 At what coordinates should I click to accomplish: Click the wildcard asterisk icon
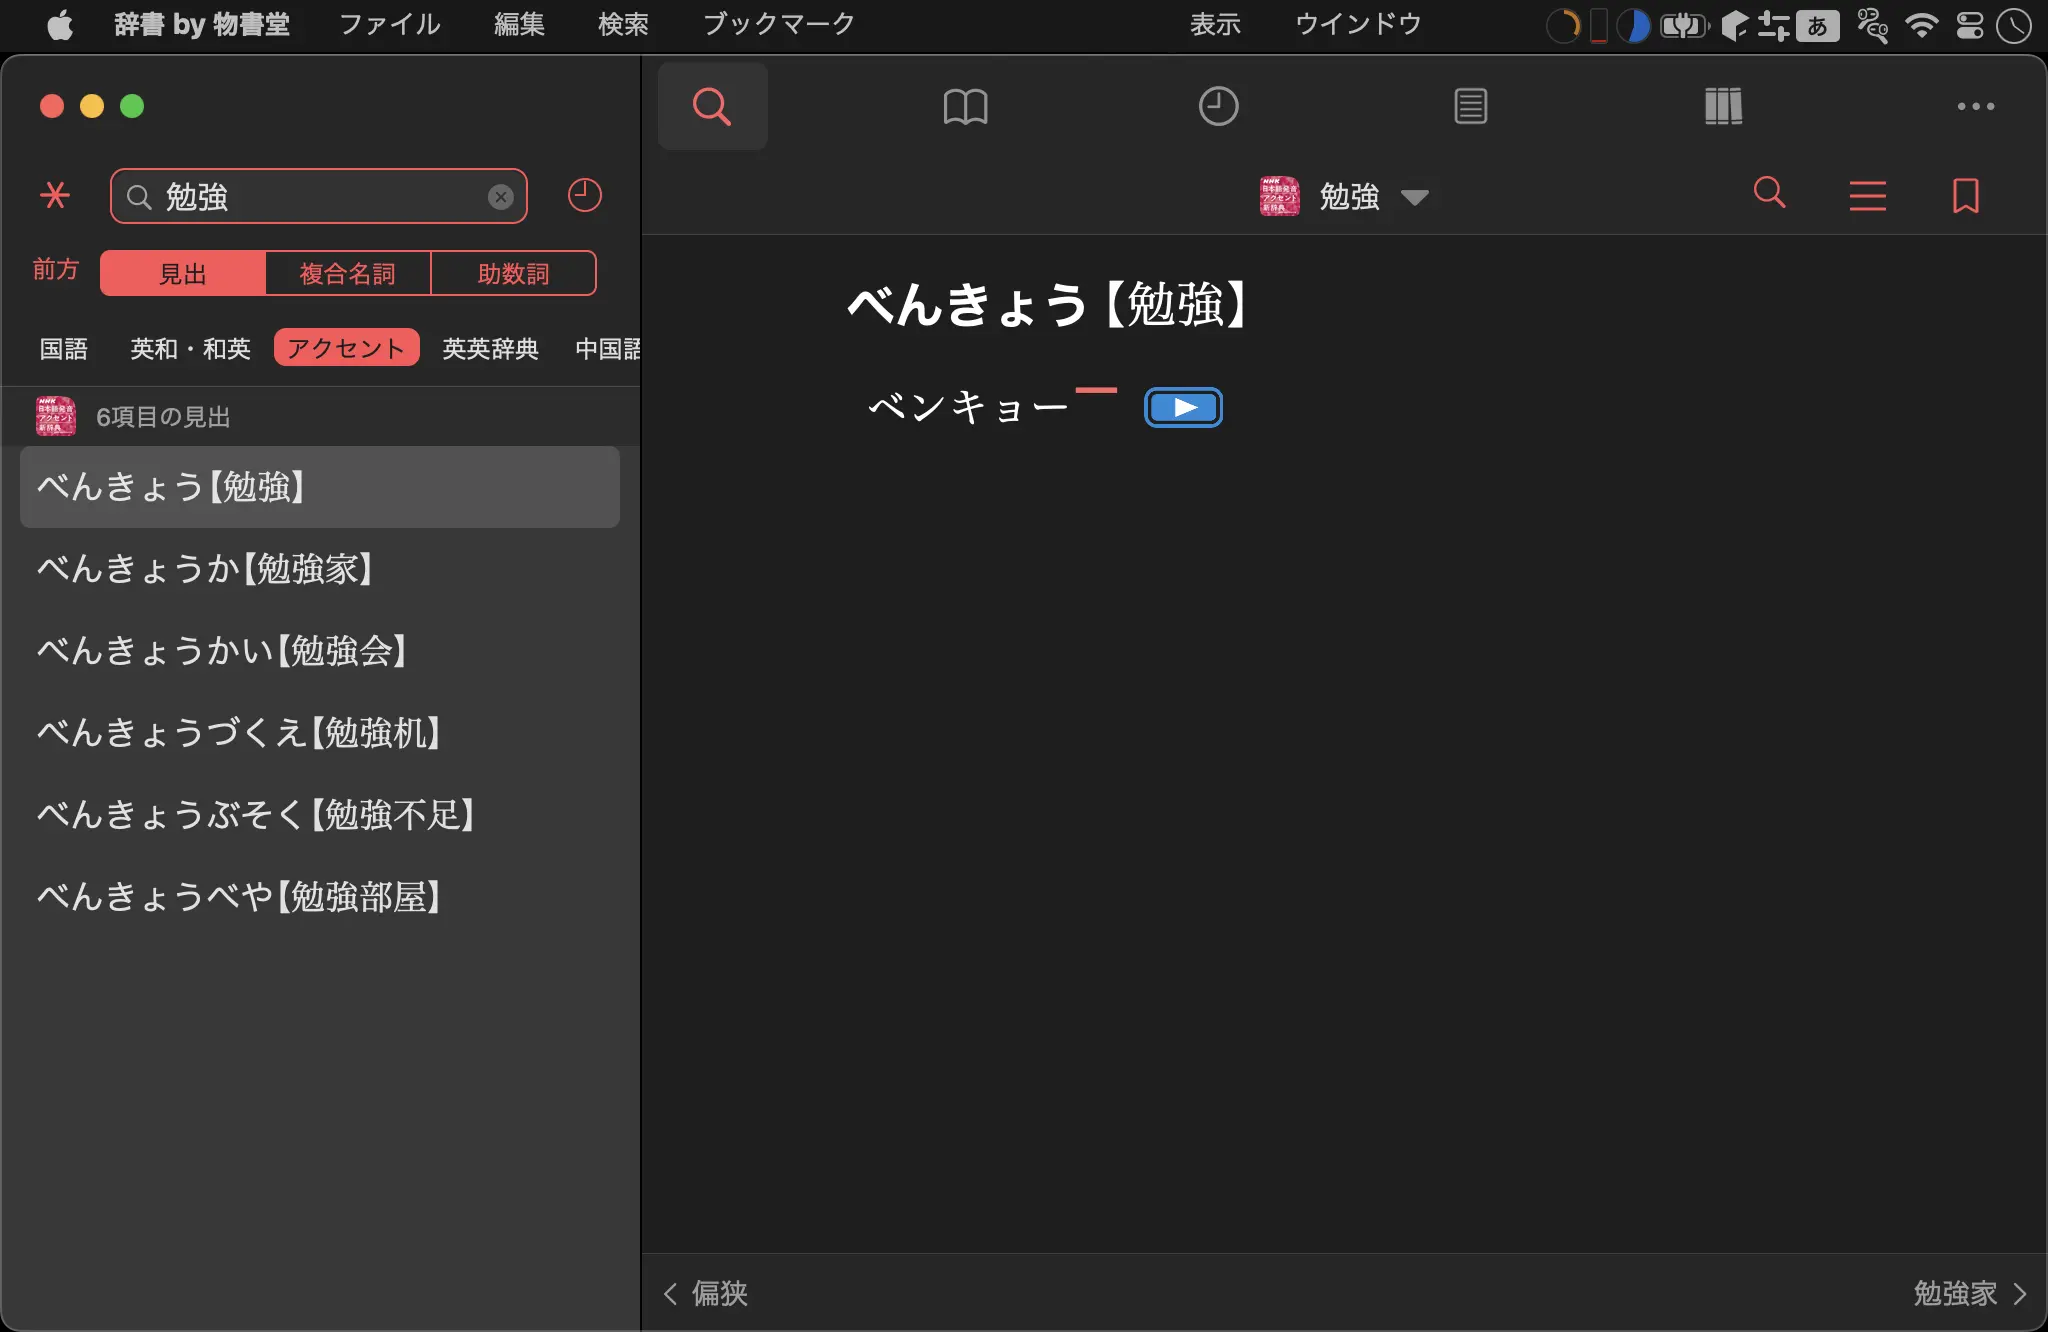[55, 195]
